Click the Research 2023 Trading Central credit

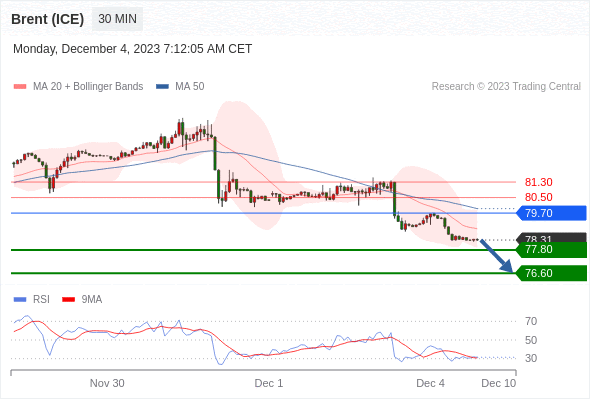pos(506,87)
